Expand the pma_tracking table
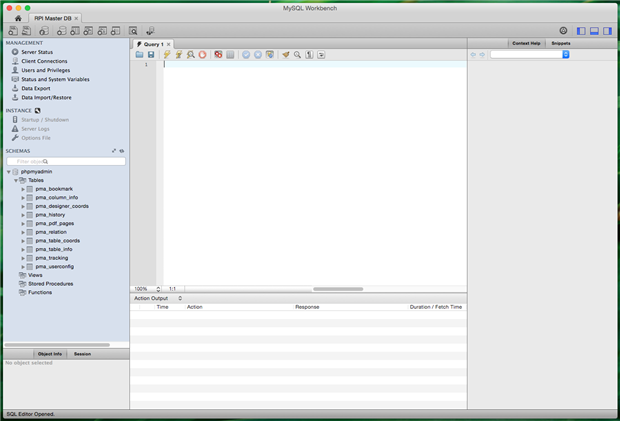Image resolution: width=620 pixels, height=421 pixels. [x=23, y=258]
